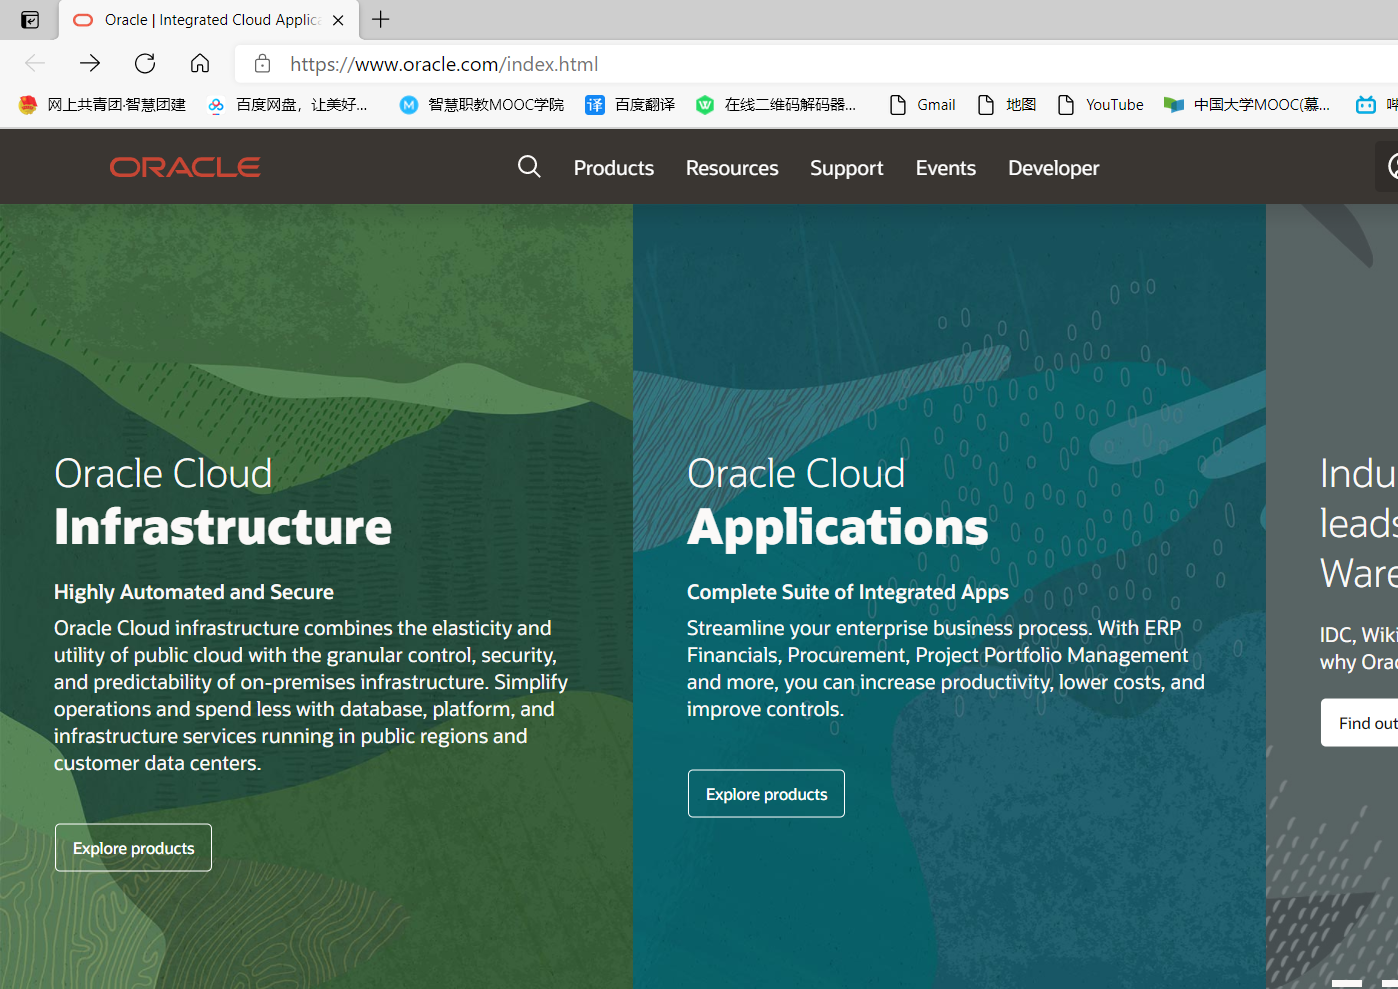This screenshot has width=1398, height=989.
Task: Open the 地图 bookmark
Action: coord(1006,105)
